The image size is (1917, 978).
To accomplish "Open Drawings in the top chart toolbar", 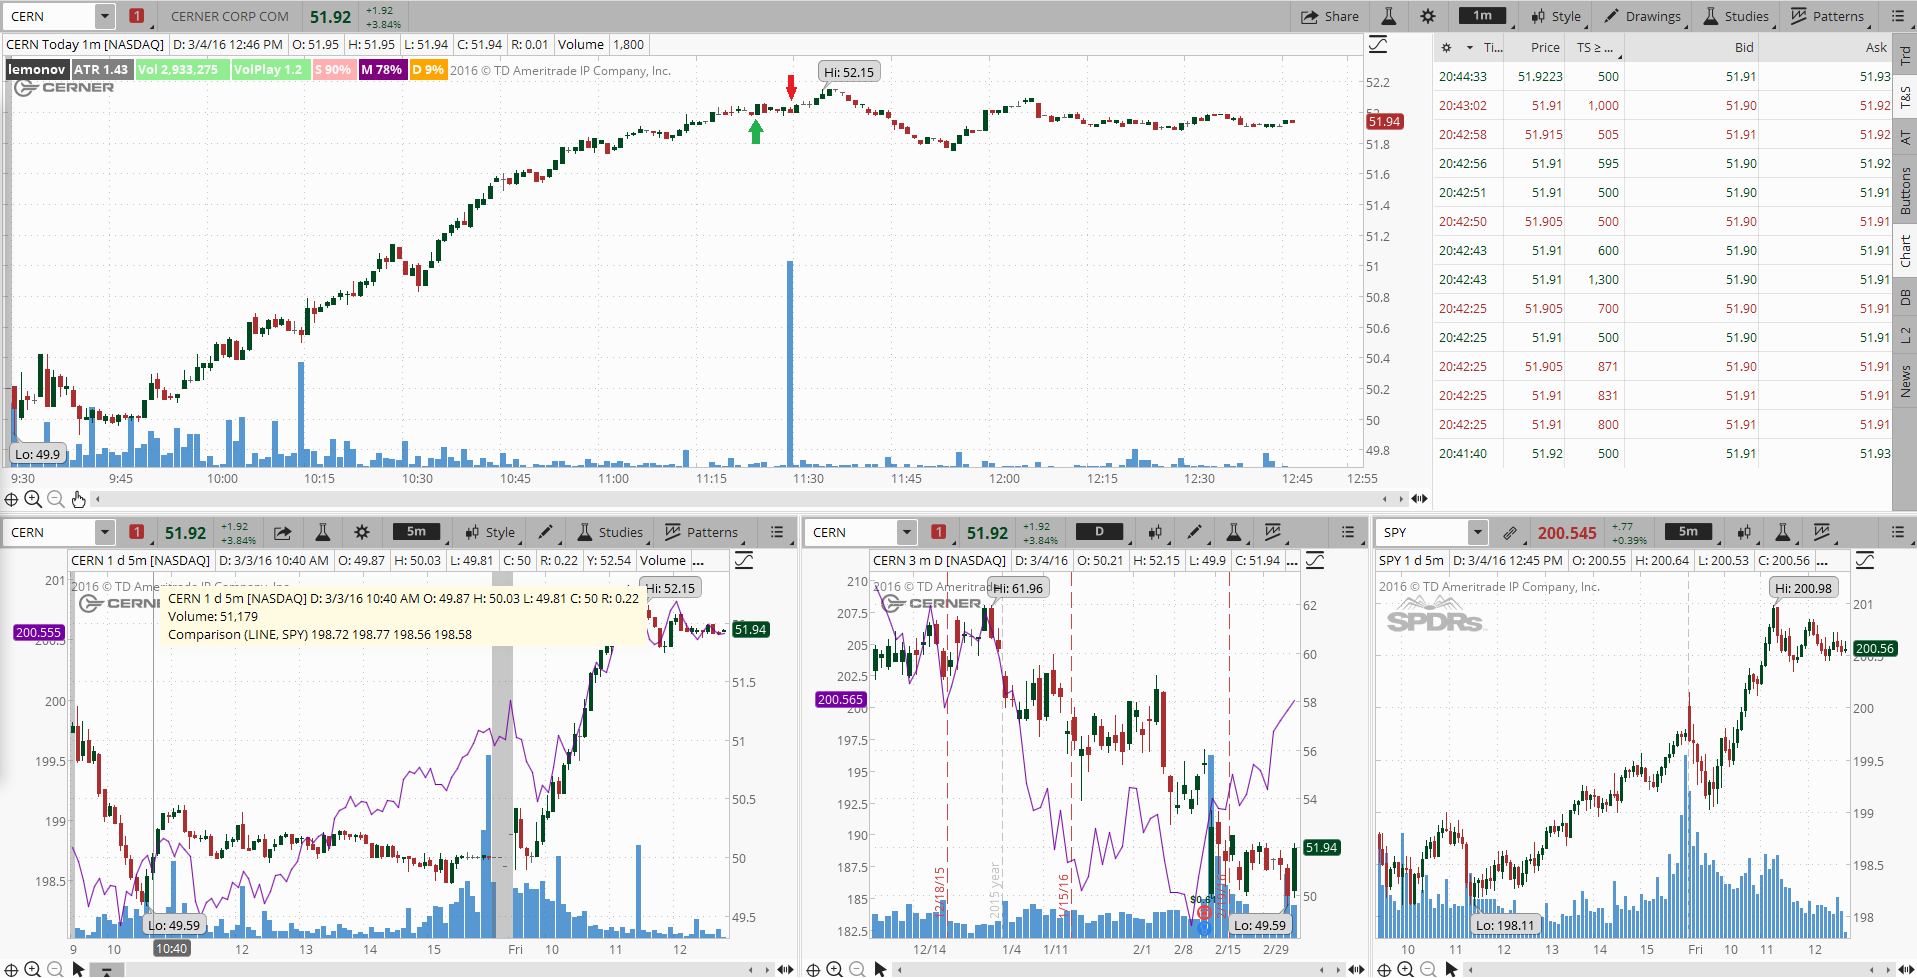I will (1643, 16).
